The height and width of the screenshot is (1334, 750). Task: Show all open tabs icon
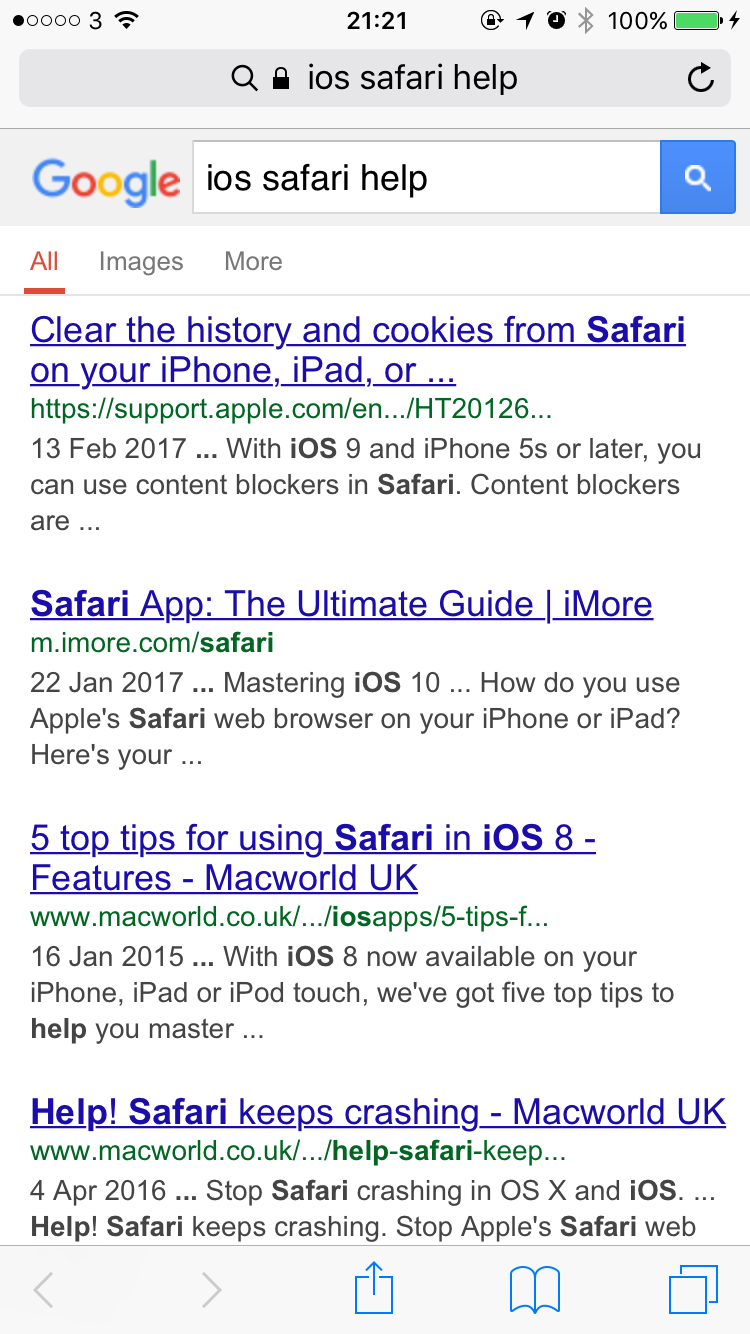tap(693, 1289)
